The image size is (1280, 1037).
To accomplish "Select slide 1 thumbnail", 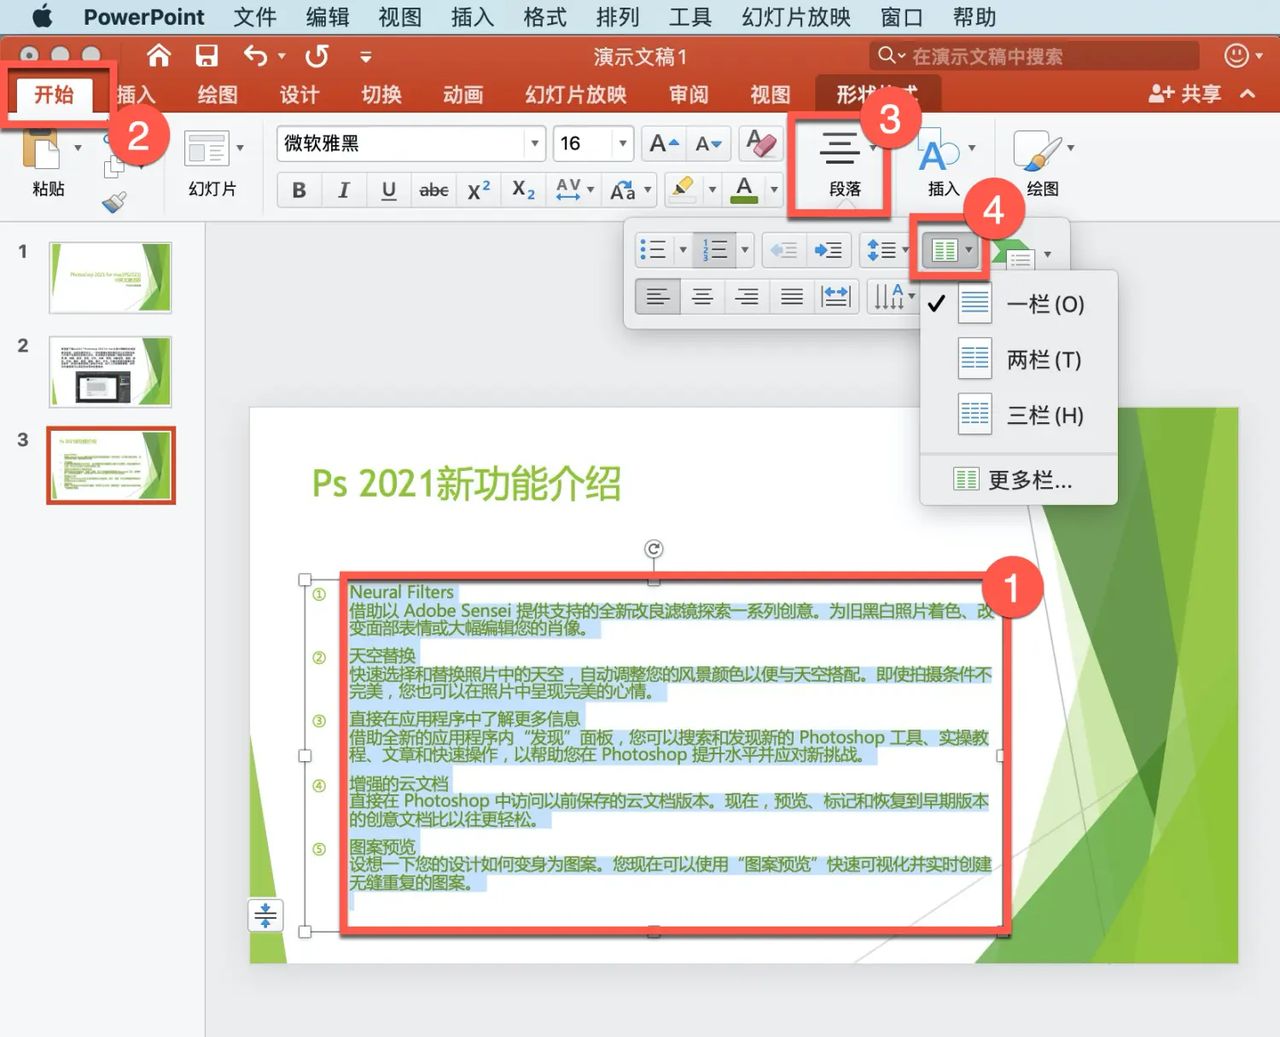I will (x=110, y=277).
